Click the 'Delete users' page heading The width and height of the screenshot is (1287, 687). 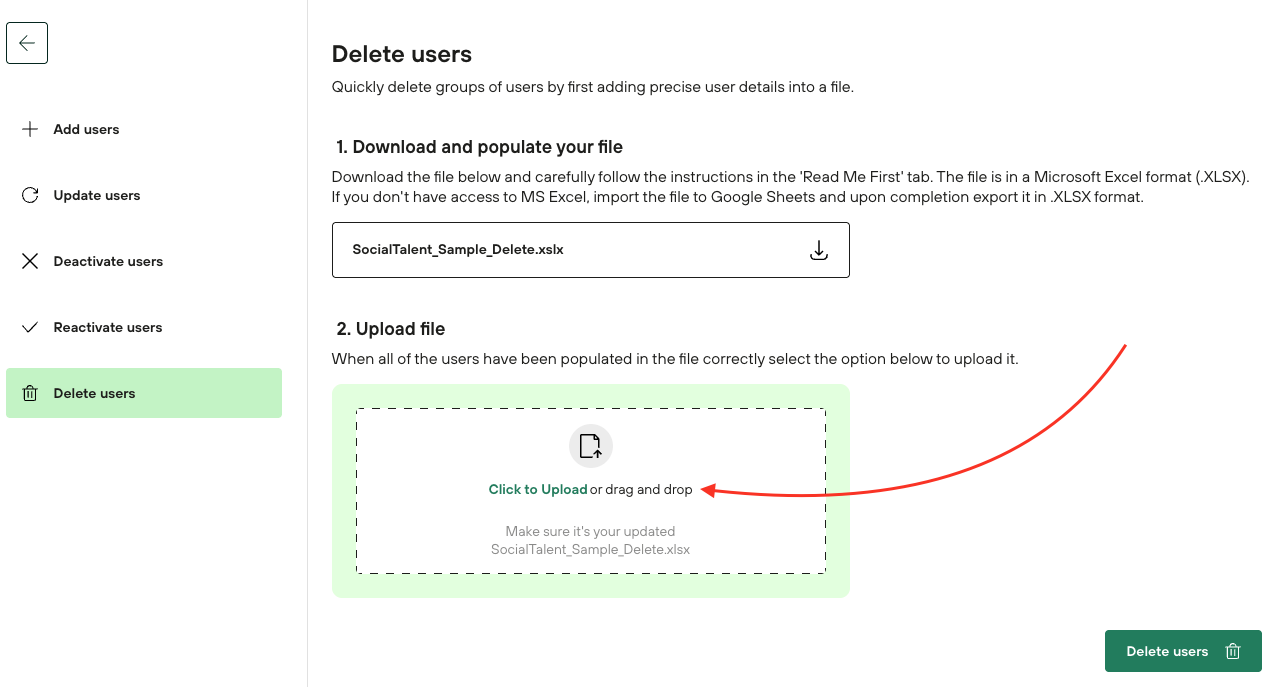coord(402,54)
